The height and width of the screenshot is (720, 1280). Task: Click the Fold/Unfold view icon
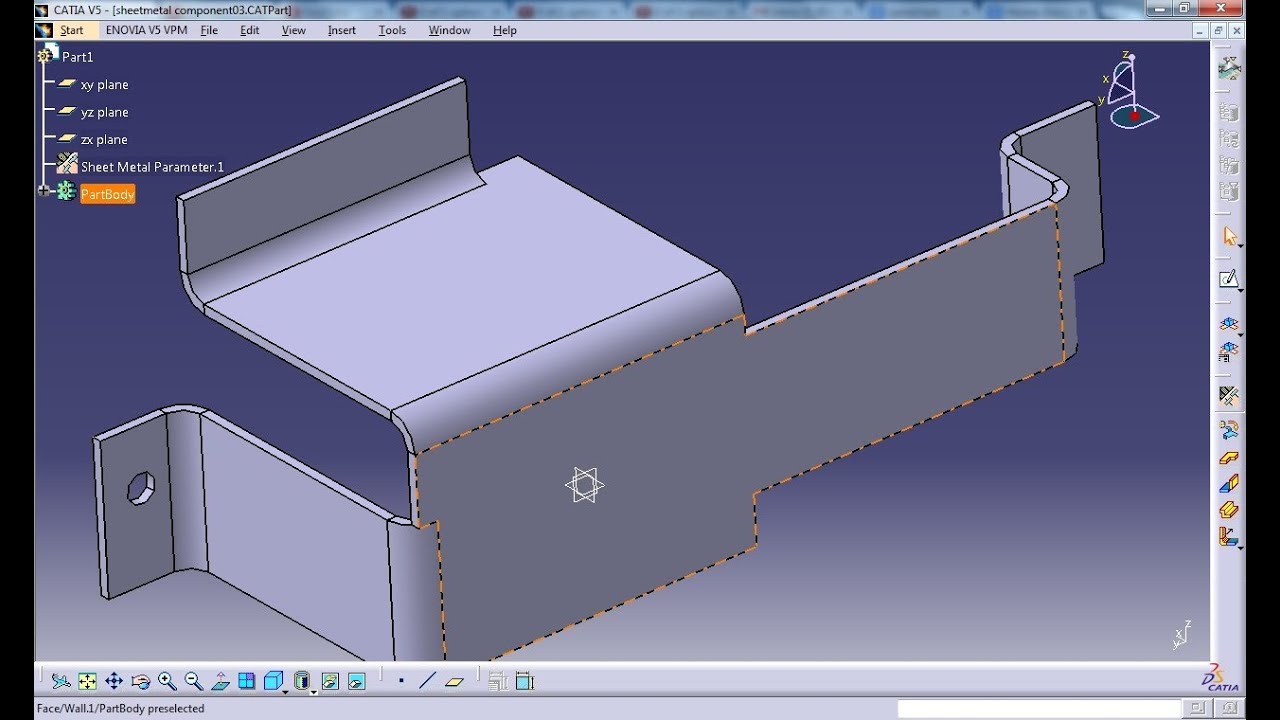[1229, 324]
